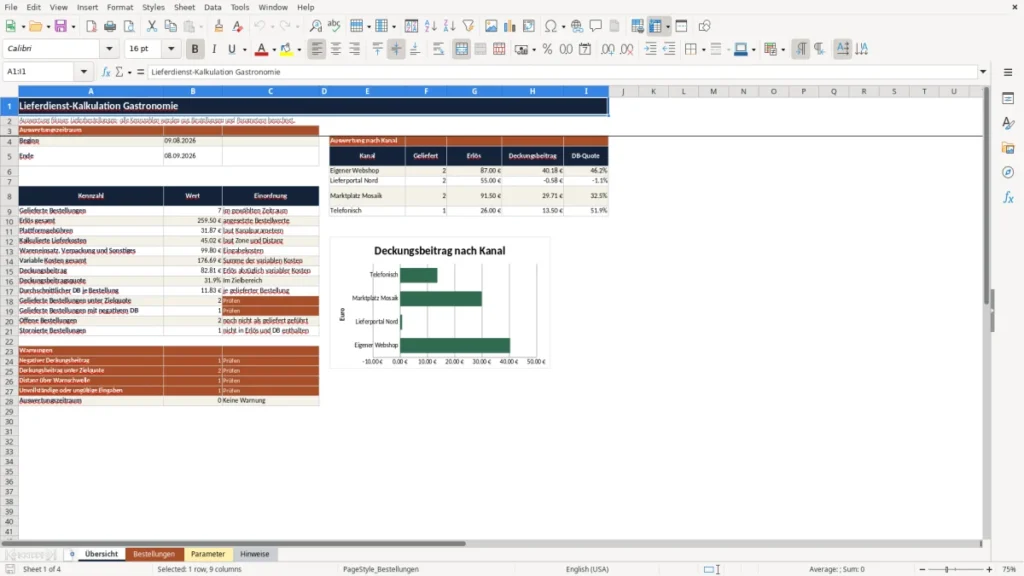Viewport: 1024px width, 576px height.
Task: Click into the formula input line
Action: click(x=562, y=72)
